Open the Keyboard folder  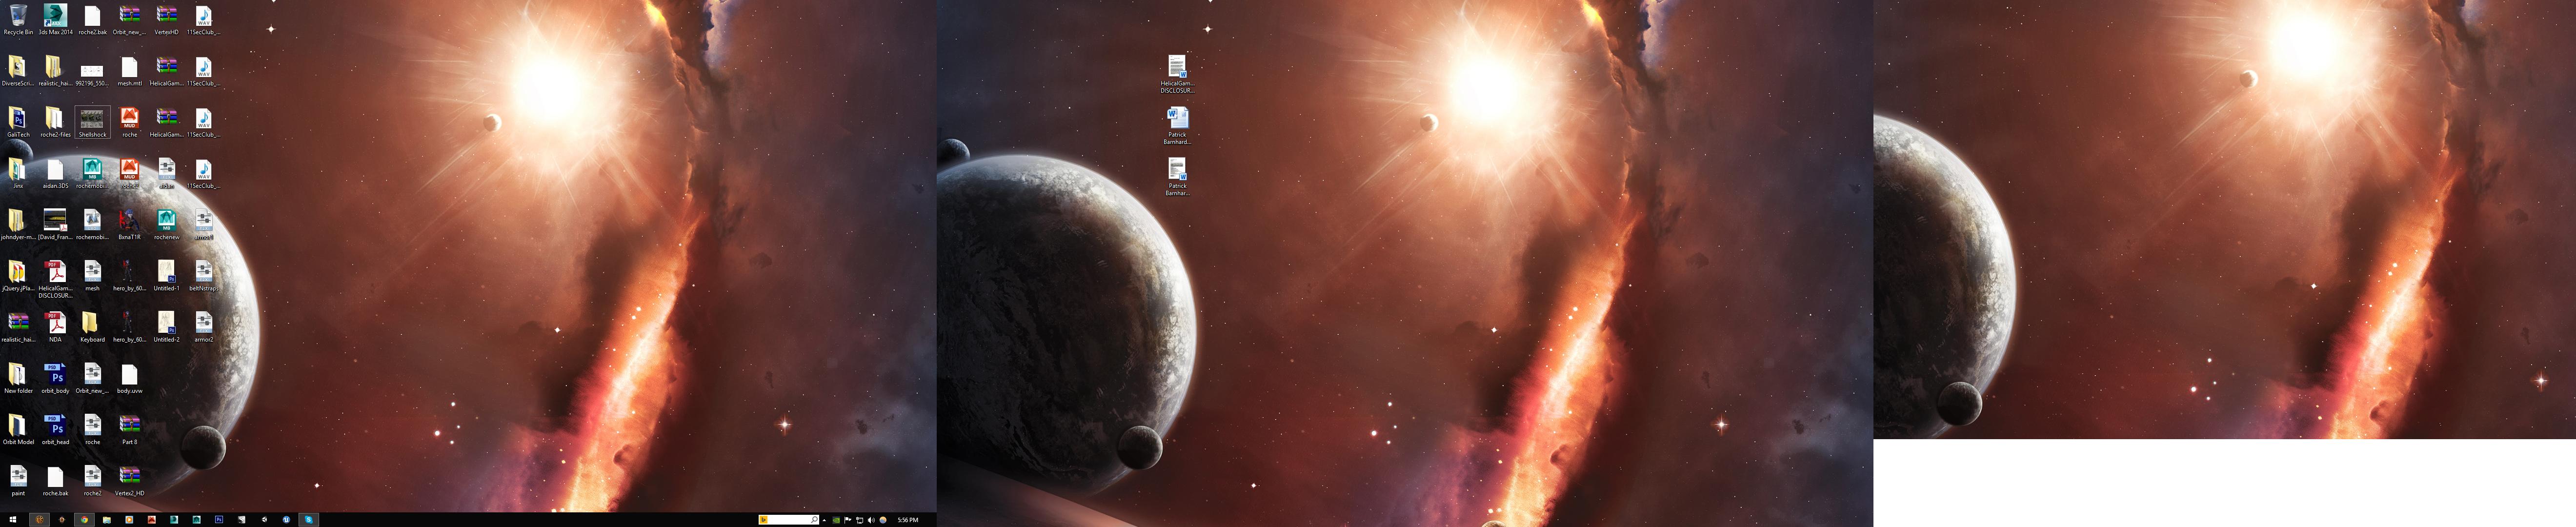tap(92, 326)
